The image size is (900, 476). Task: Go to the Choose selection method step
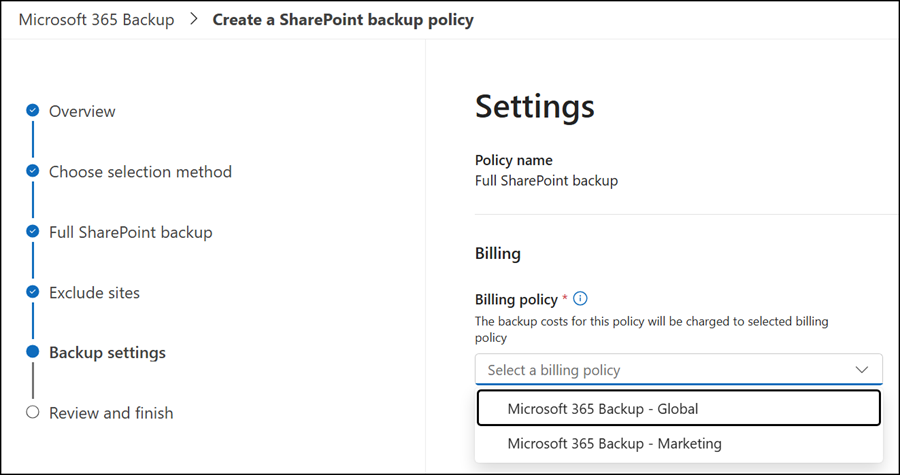(140, 172)
